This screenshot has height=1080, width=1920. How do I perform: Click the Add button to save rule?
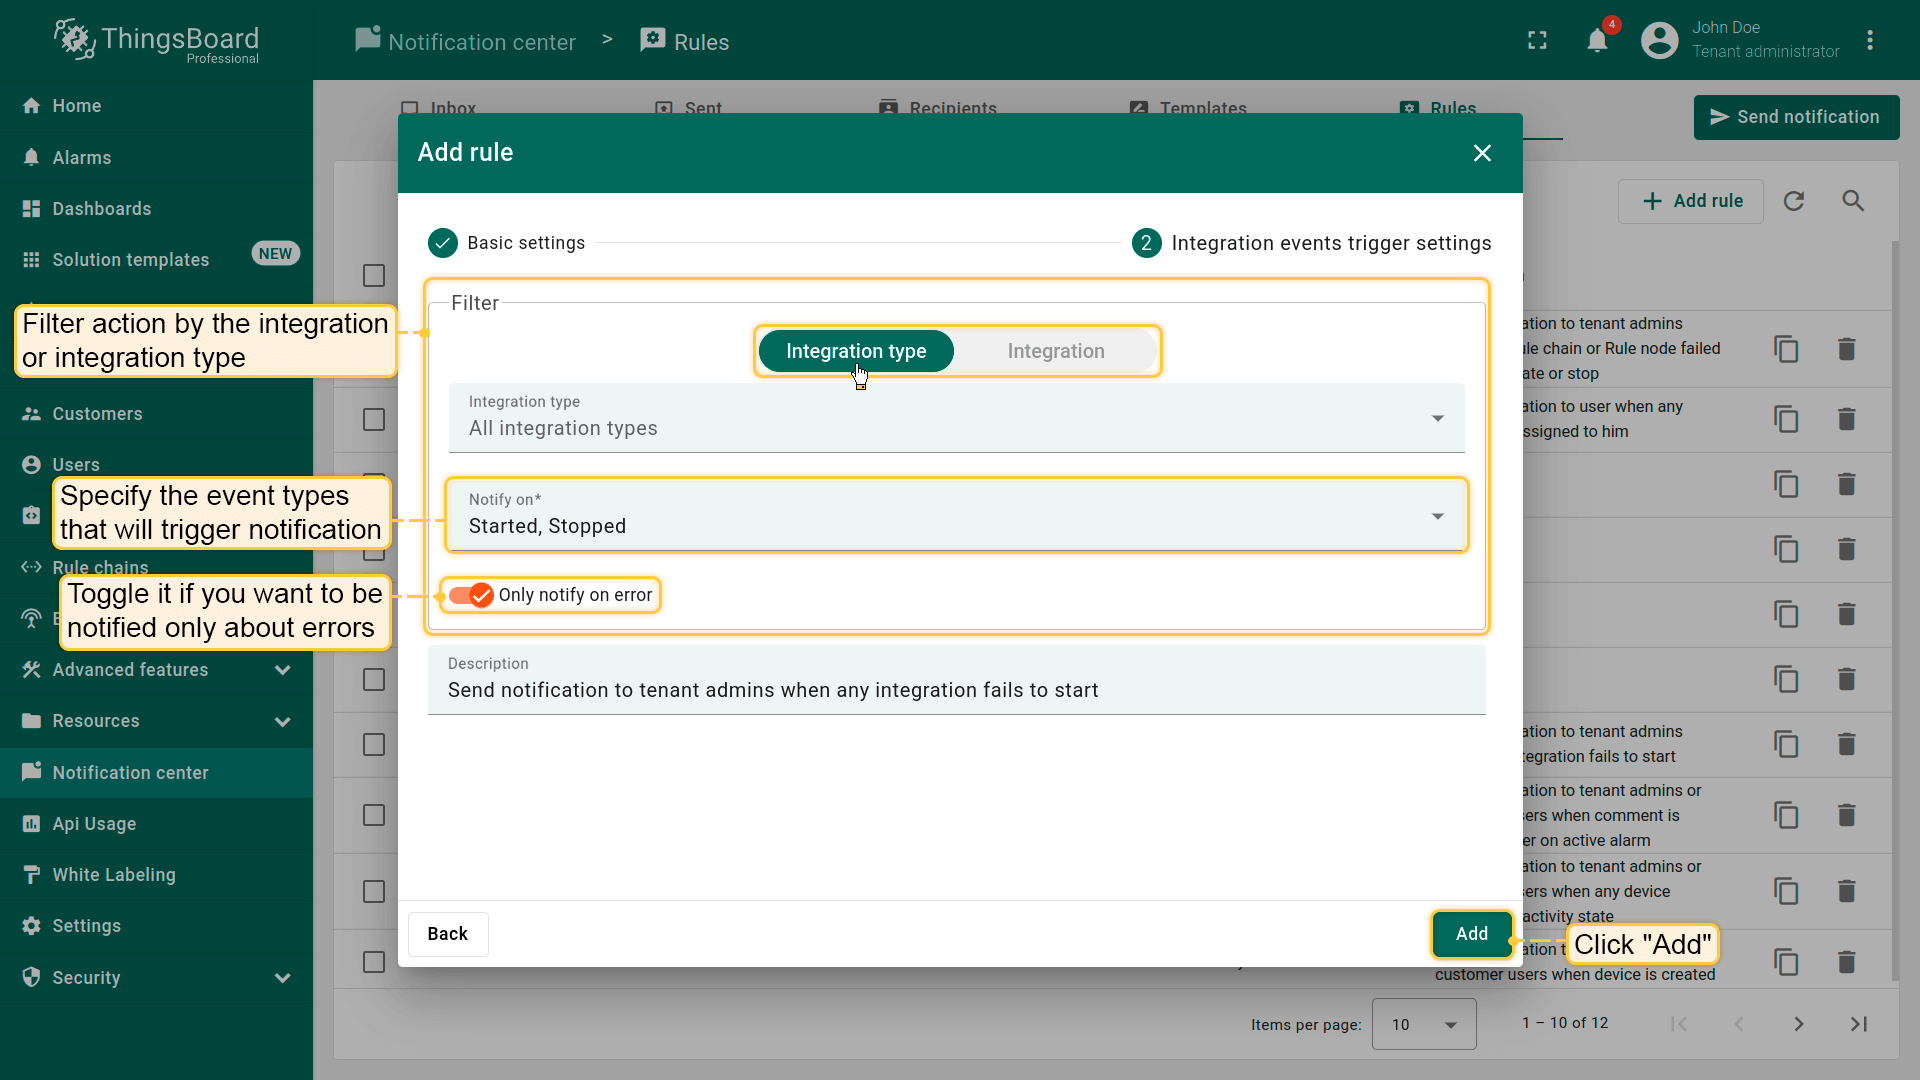1471,934
